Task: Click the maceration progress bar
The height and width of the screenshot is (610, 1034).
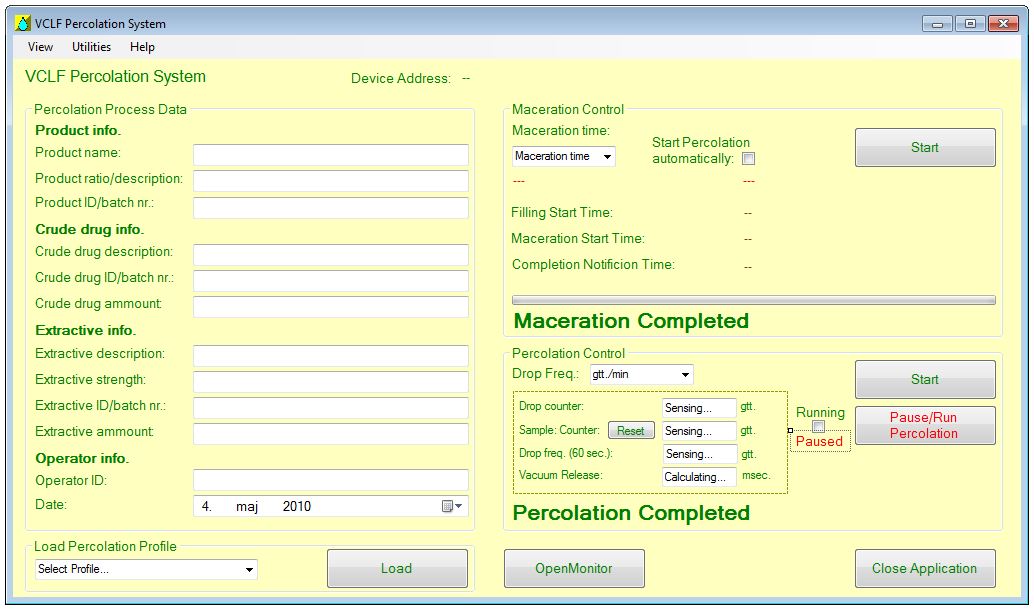Action: pyautogui.click(x=754, y=300)
